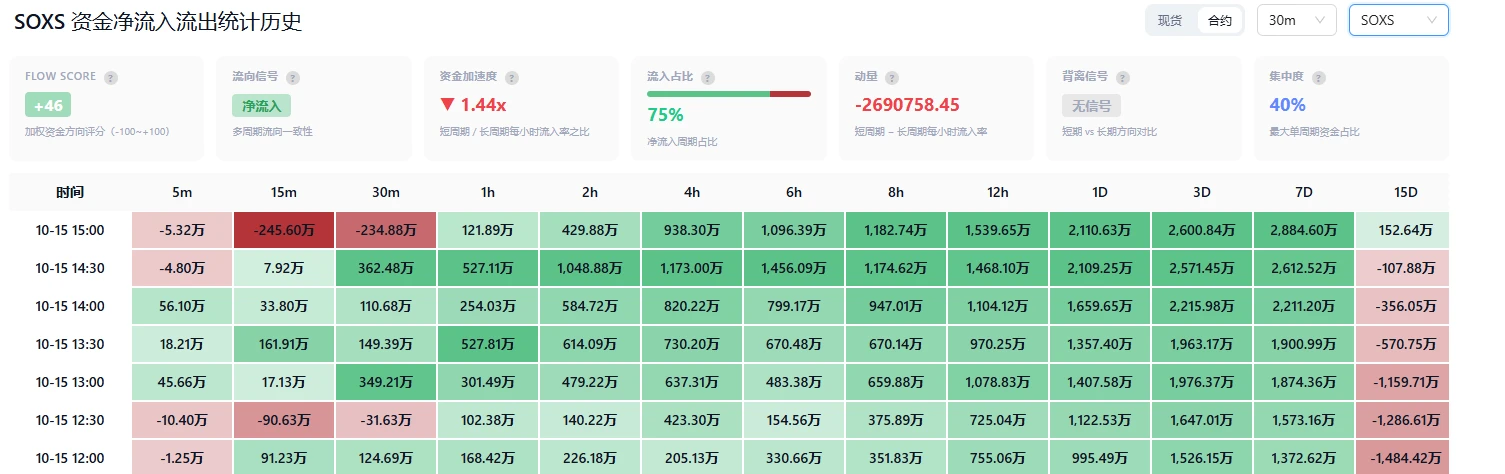The height and width of the screenshot is (474, 1505).
Task: Select the 10-15 13:00 time row
Action: 70,382
